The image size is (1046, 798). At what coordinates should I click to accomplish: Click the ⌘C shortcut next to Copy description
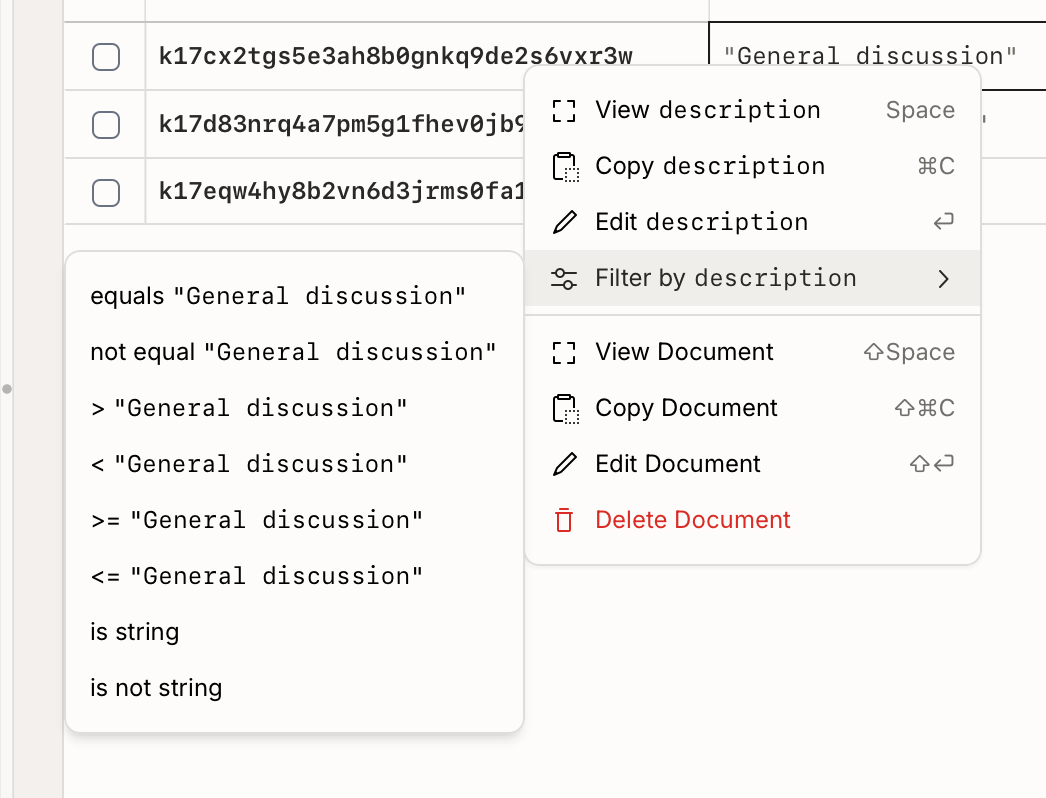pos(936,166)
